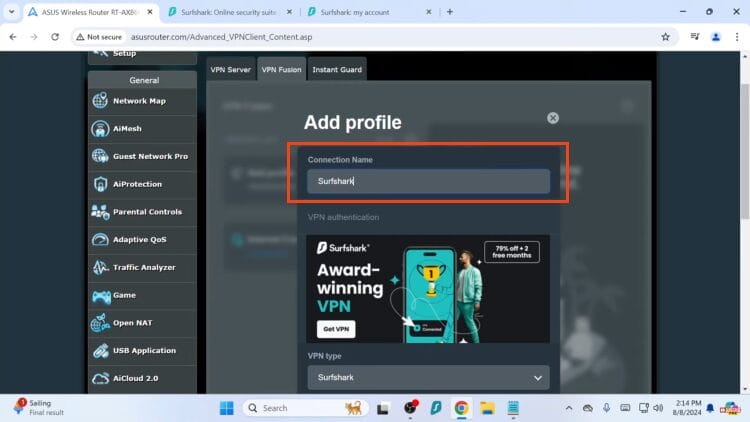Open Guest Network Pro icon
The image size is (750, 422).
(100, 156)
